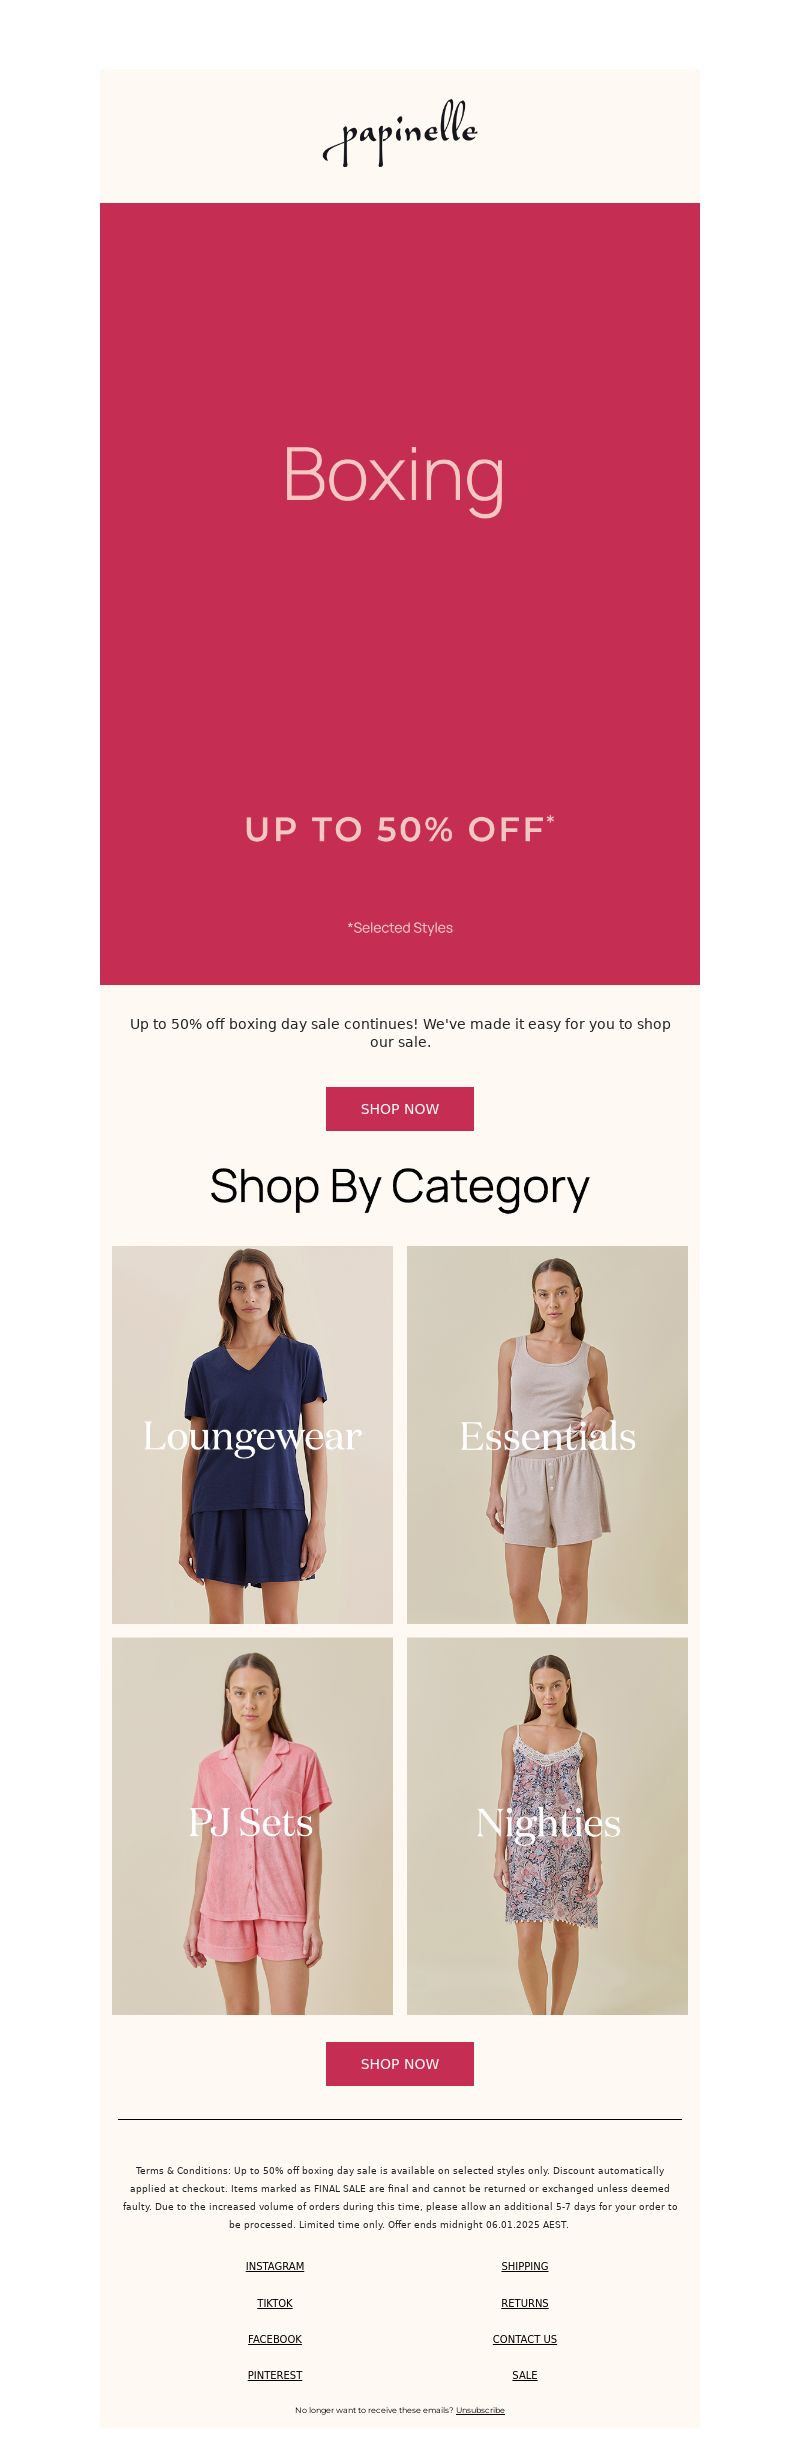Click the Shop By Category heading
The image size is (800, 2448).
pyautogui.click(x=400, y=1188)
